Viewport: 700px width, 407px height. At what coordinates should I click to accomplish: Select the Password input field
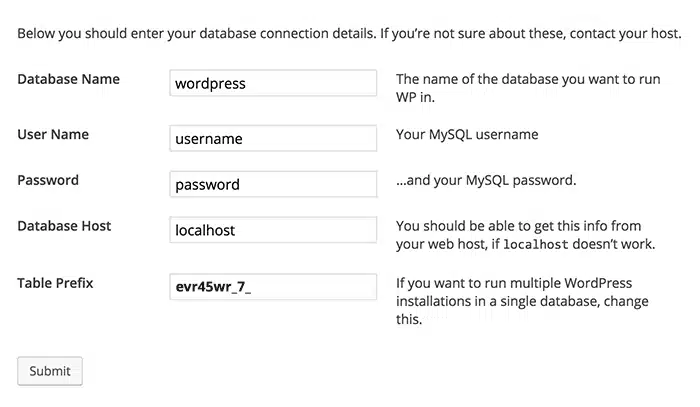pyautogui.click(x=273, y=185)
